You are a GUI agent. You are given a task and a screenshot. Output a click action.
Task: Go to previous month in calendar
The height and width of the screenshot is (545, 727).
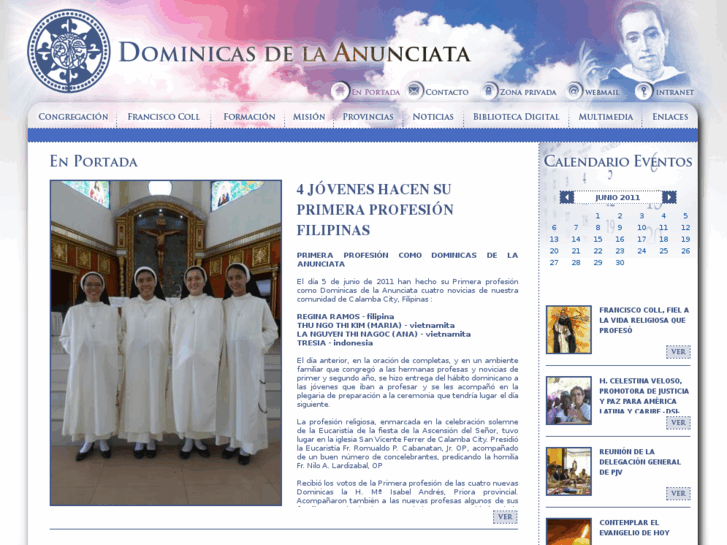[x=567, y=197]
